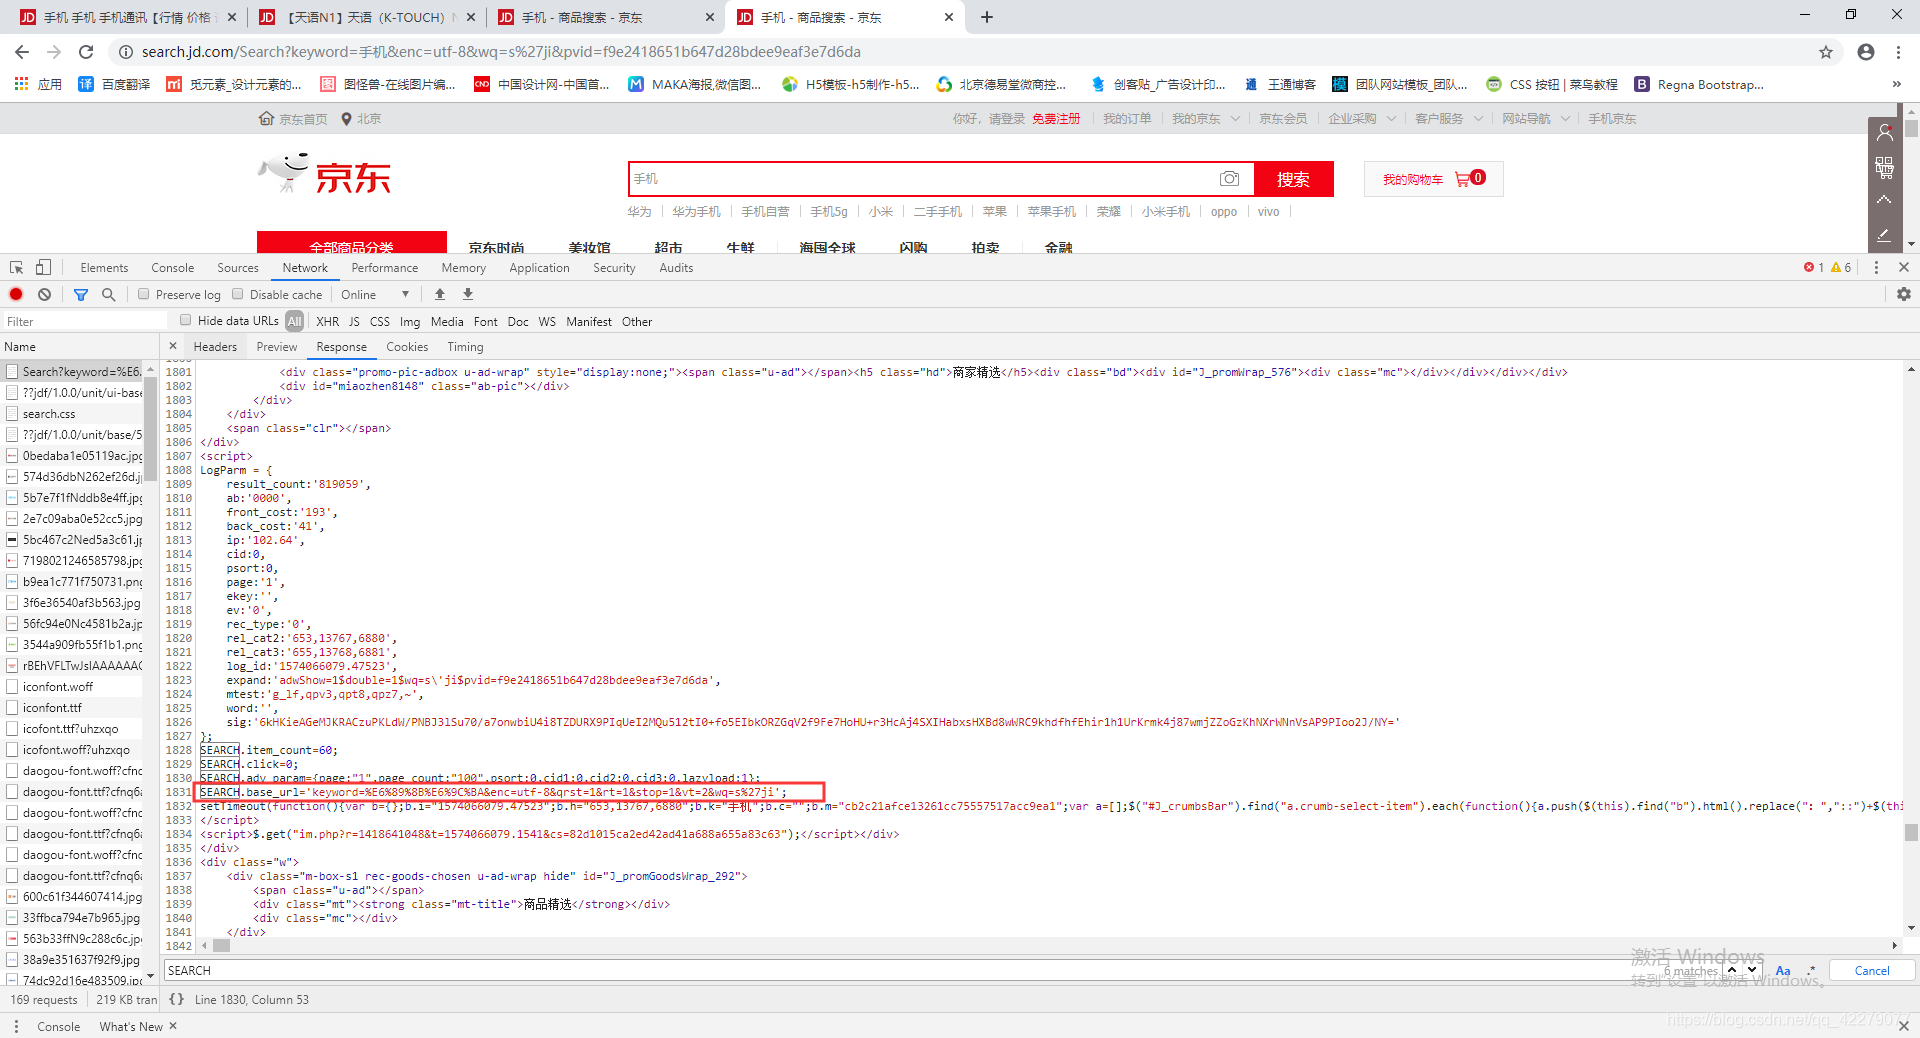Expand 客户服务 dropdown
The height and width of the screenshot is (1038, 1920).
[1478, 118]
